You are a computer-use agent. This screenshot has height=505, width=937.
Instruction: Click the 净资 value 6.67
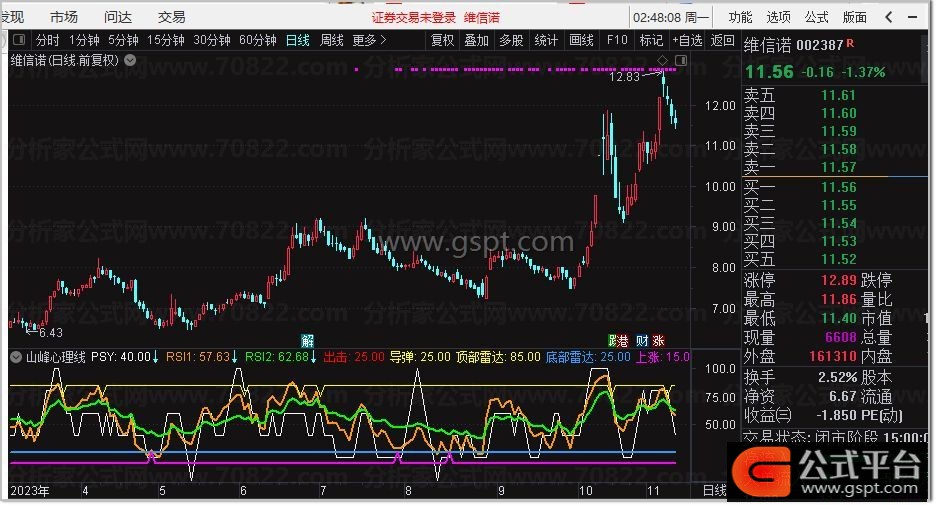(x=843, y=397)
